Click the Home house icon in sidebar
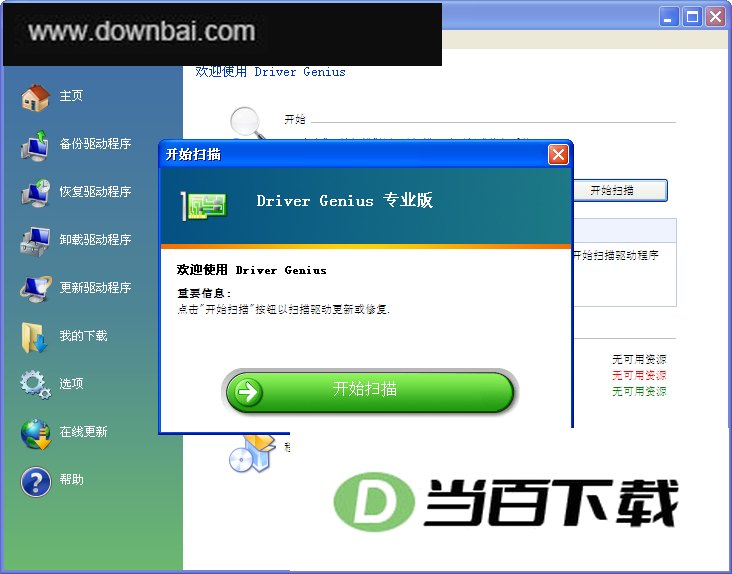Viewport: 732px width, 574px height. click(x=35, y=98)
